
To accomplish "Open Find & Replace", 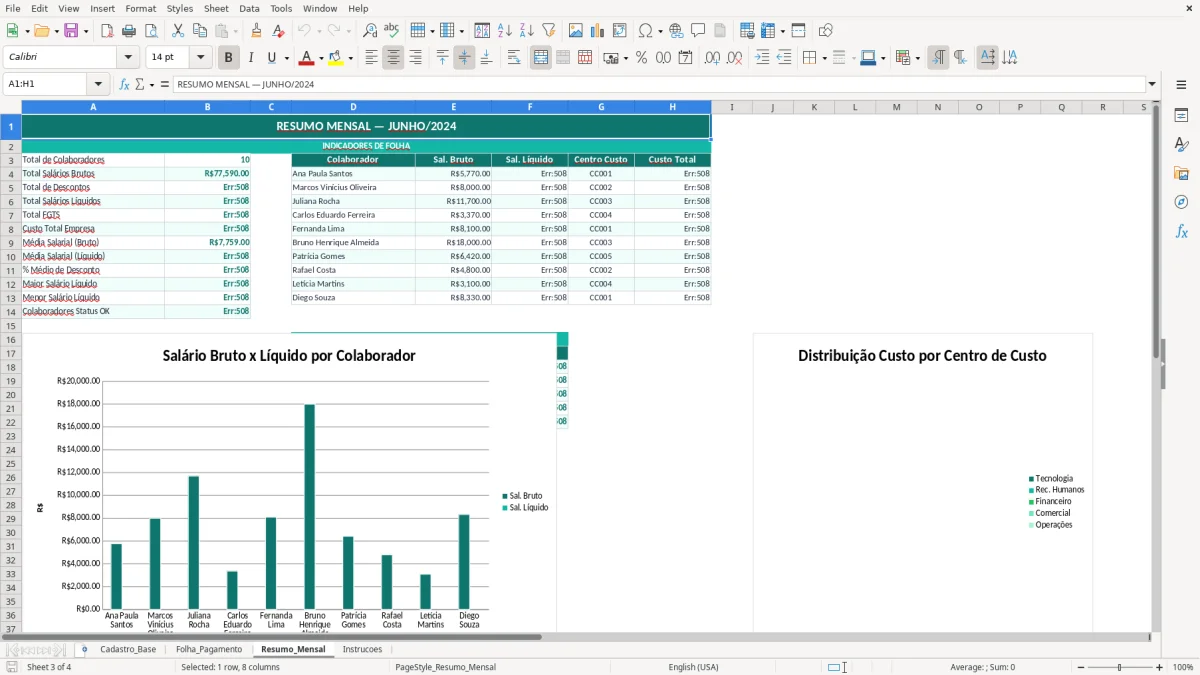I will pyautogui.click(x=370, y=31).
